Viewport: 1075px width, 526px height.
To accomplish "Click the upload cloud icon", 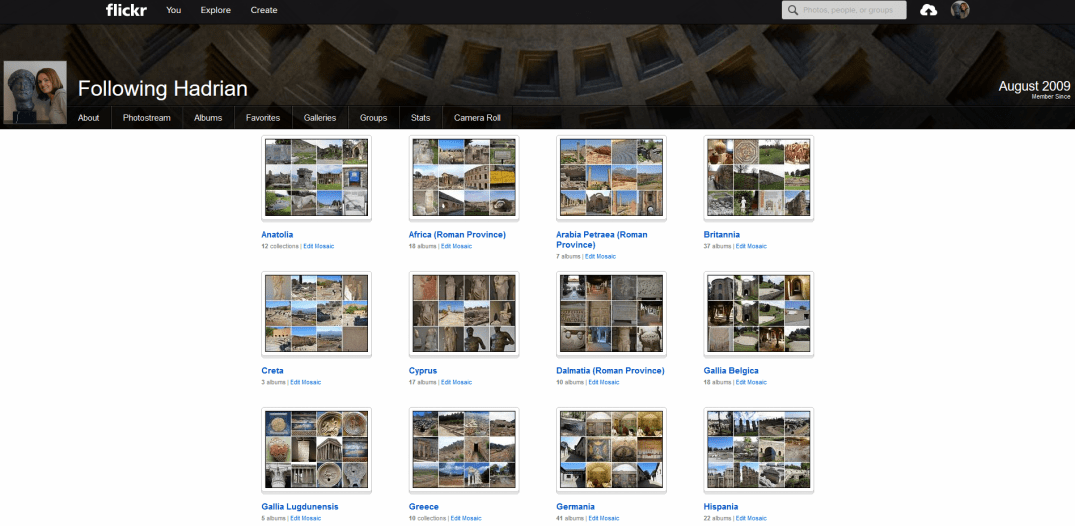I will 928,10.
